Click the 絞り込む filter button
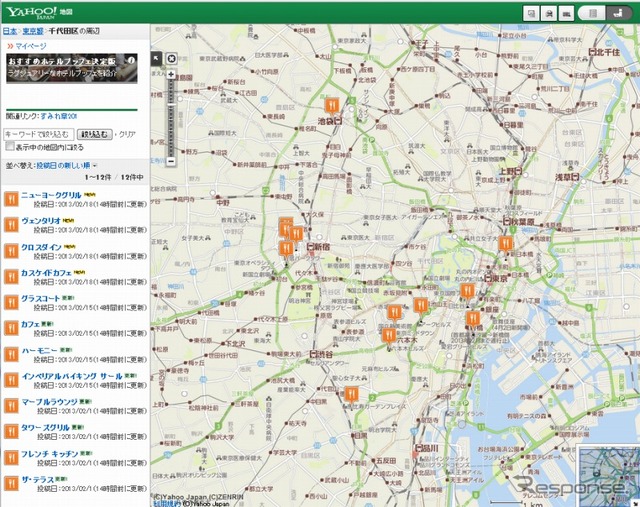Image resolution: width=640 pixels, height=507 pixels. [x=94, y=134]
